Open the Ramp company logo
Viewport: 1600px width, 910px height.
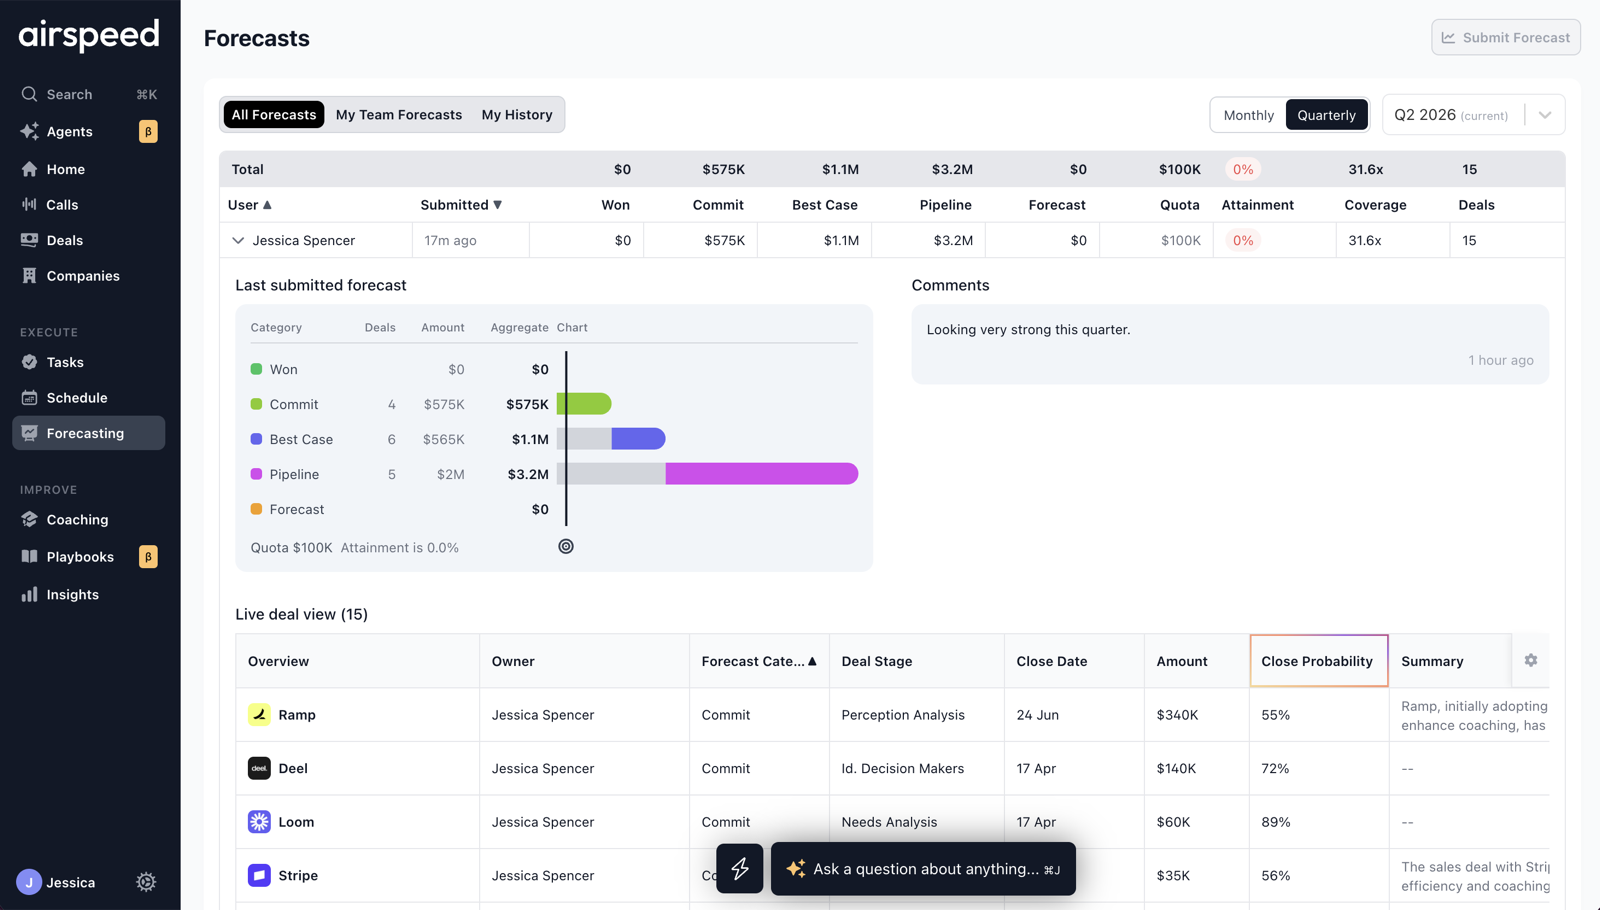tap(259, 714)
